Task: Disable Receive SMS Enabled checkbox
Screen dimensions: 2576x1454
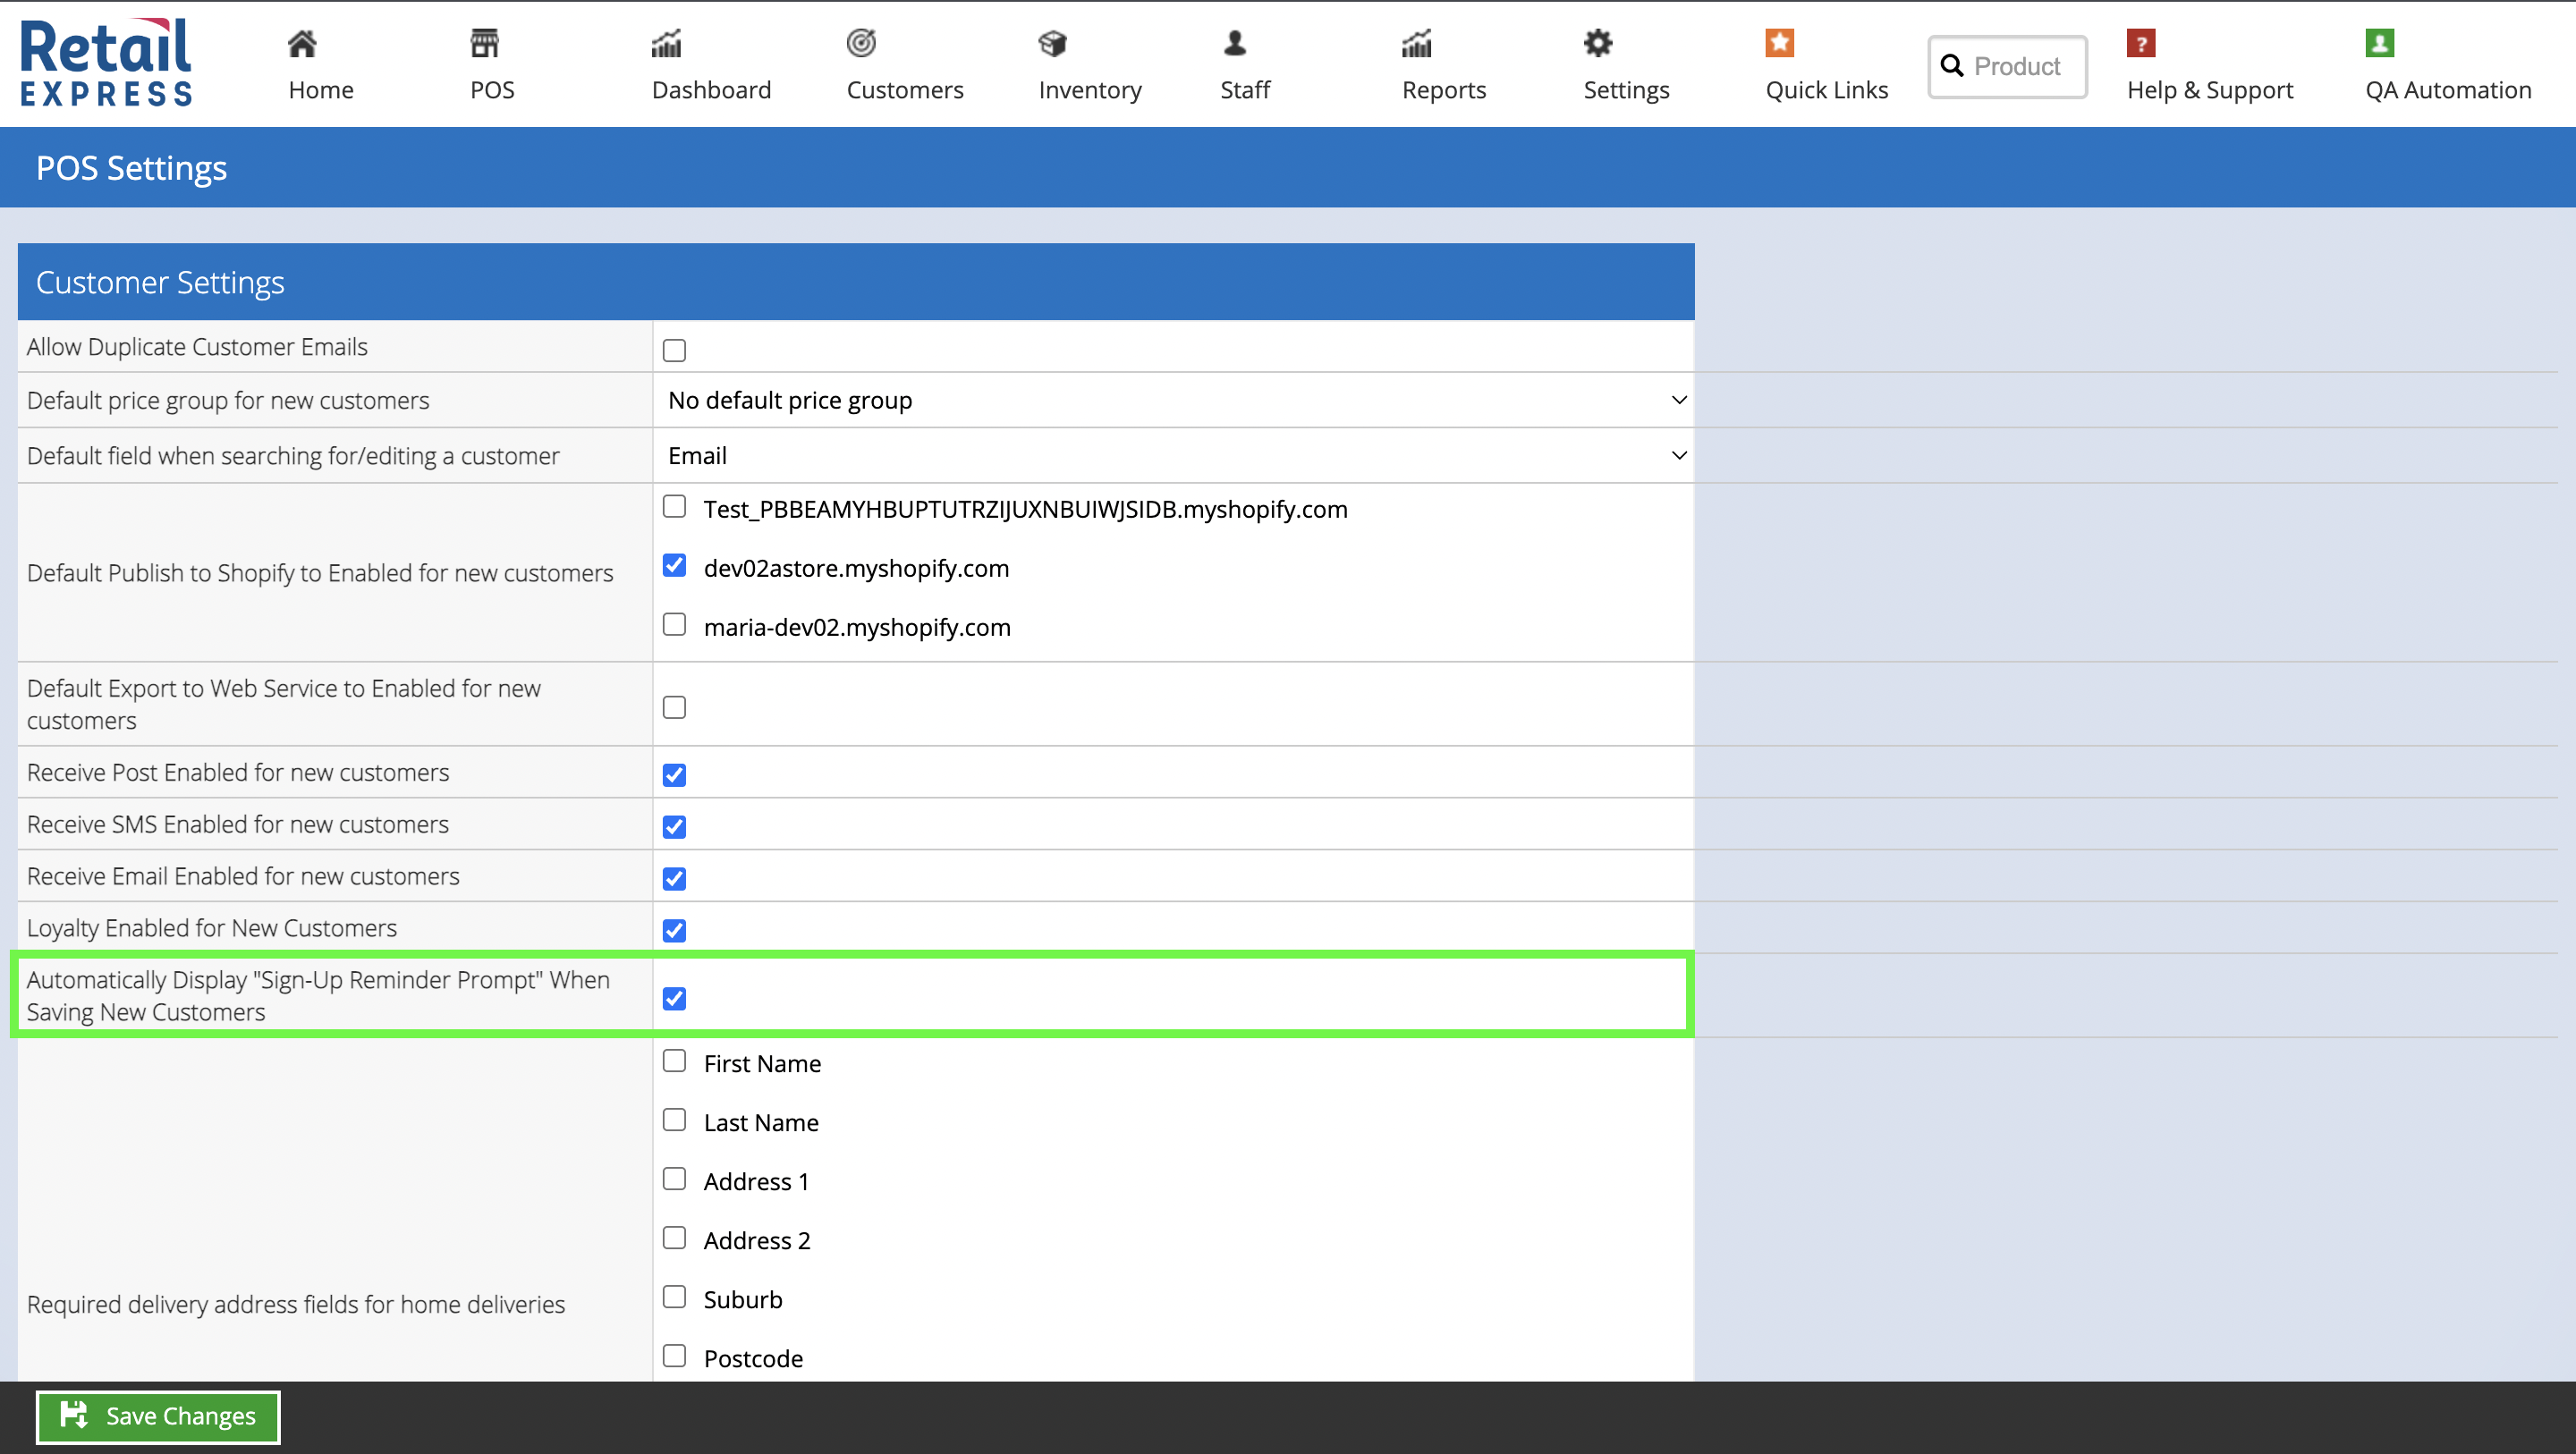Action: click(x=674, y=827)
